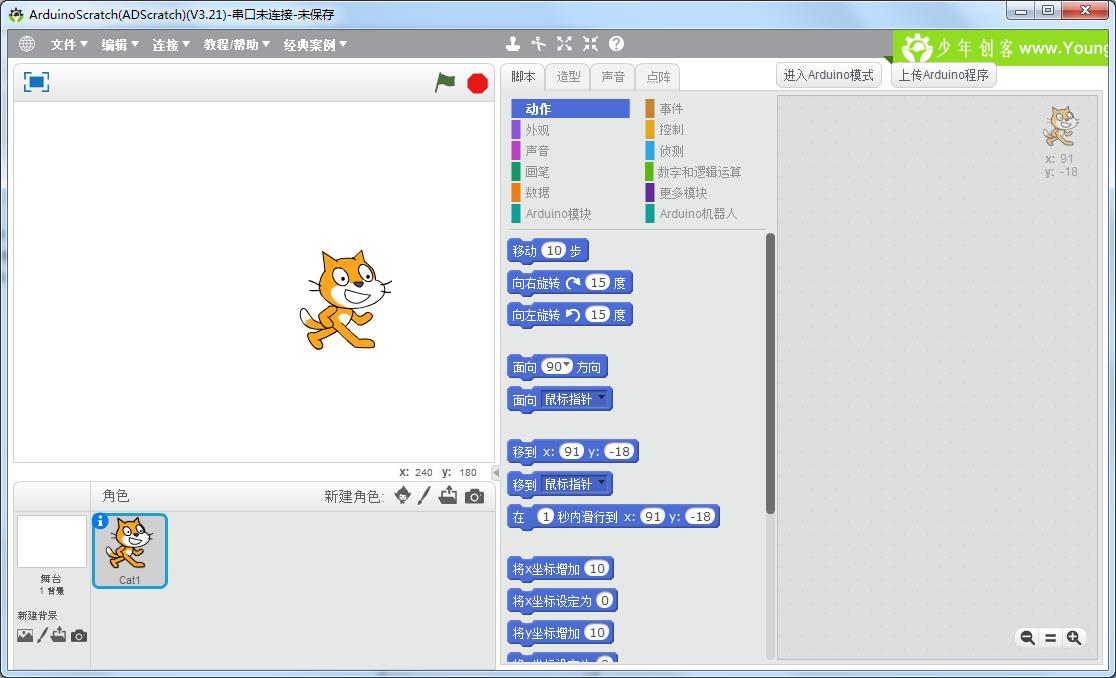Open the 教程/帮助 menu
This screenshot has width=1116, height=678.
click(x=237, y=45)
